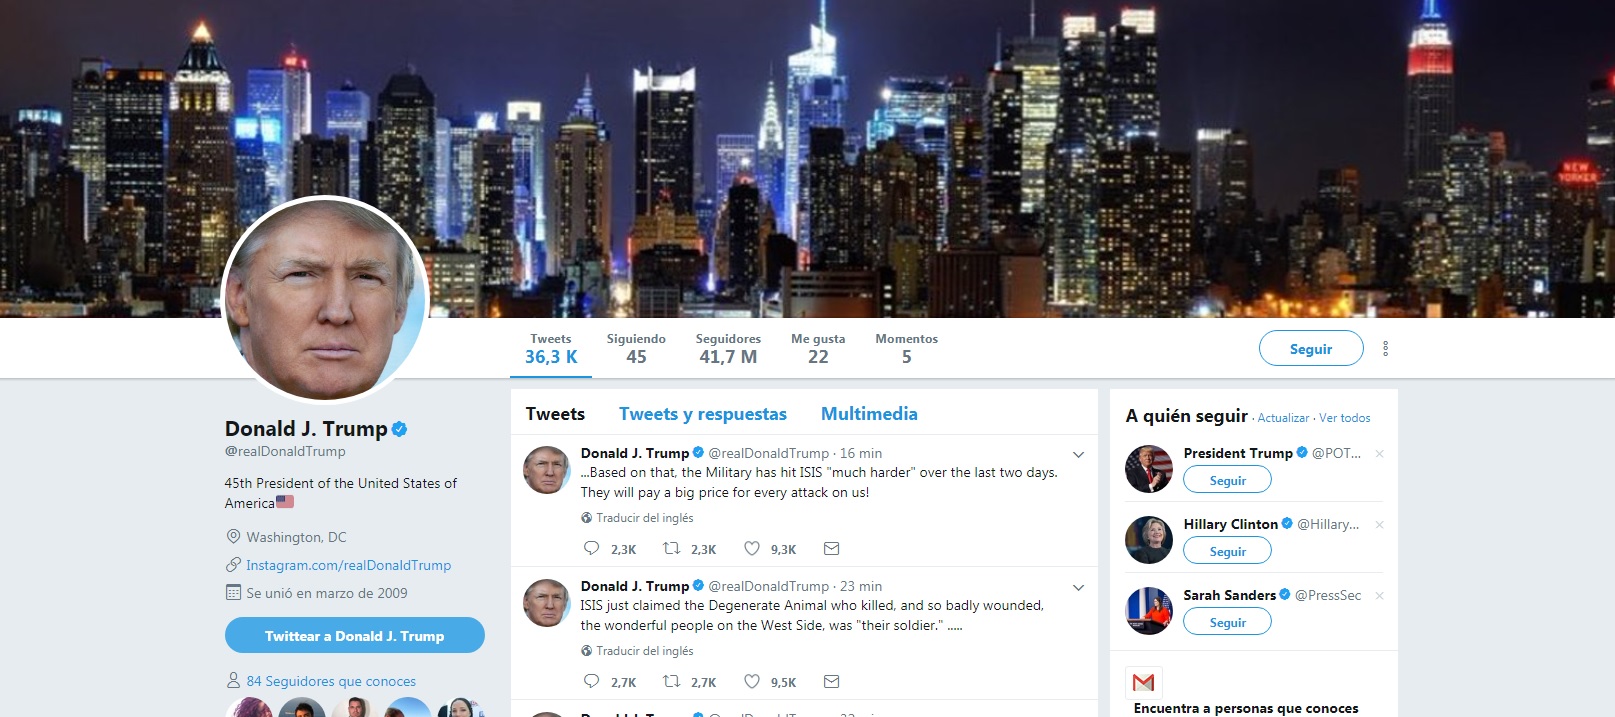Follow Hillary Clinton suggestion
Screen dimensions: 1615x717
pos(1227,551)
